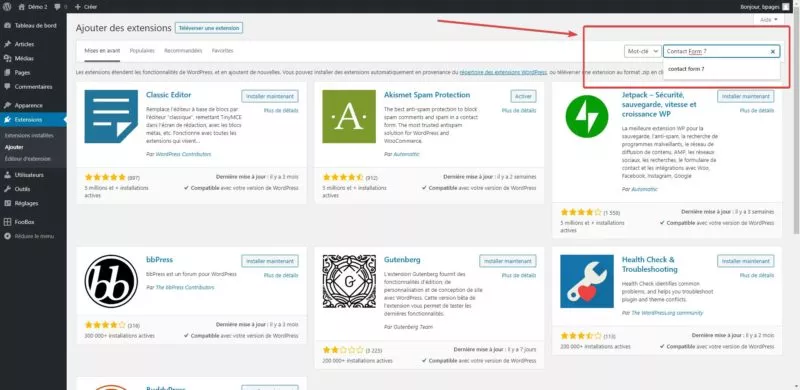Switch to Populaires tab
This screenshot has width=800, height=390.
[142, 51]
